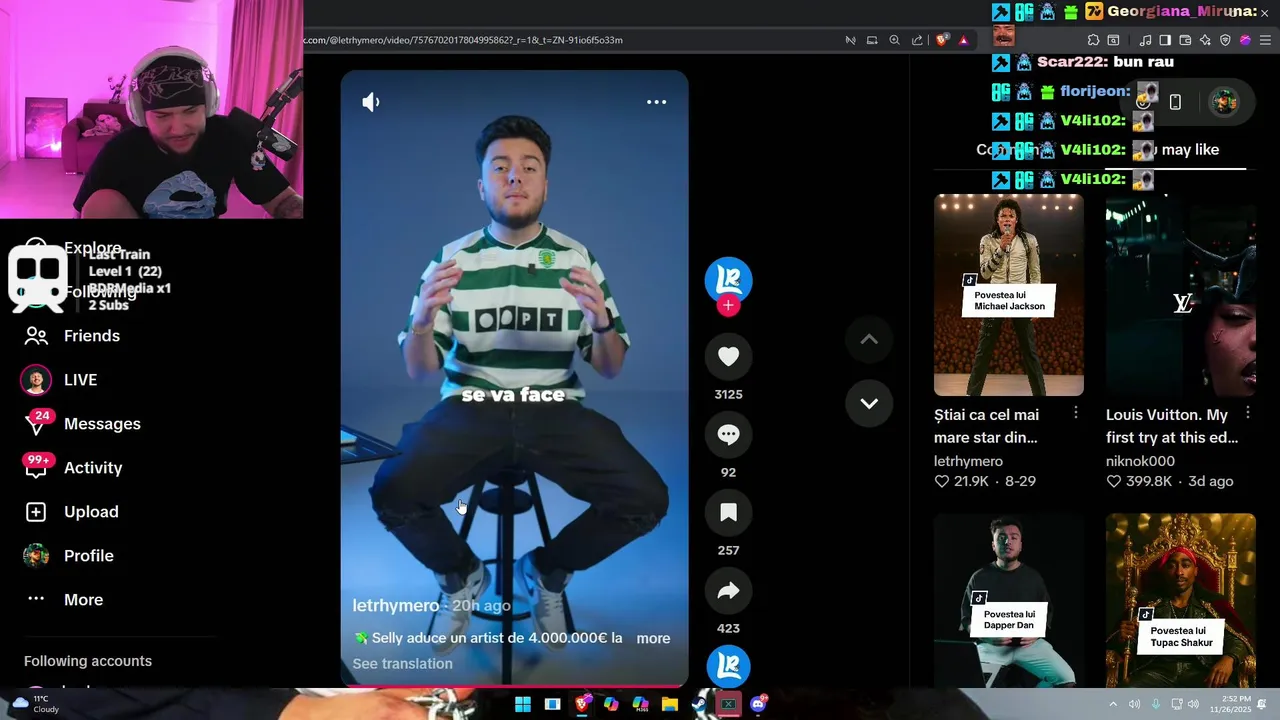The height and width of the screenshot is (720, 1280).
Task: Open the browser extensions puzzle icon
Action: pyautogui.click(x=1093, y=40)
